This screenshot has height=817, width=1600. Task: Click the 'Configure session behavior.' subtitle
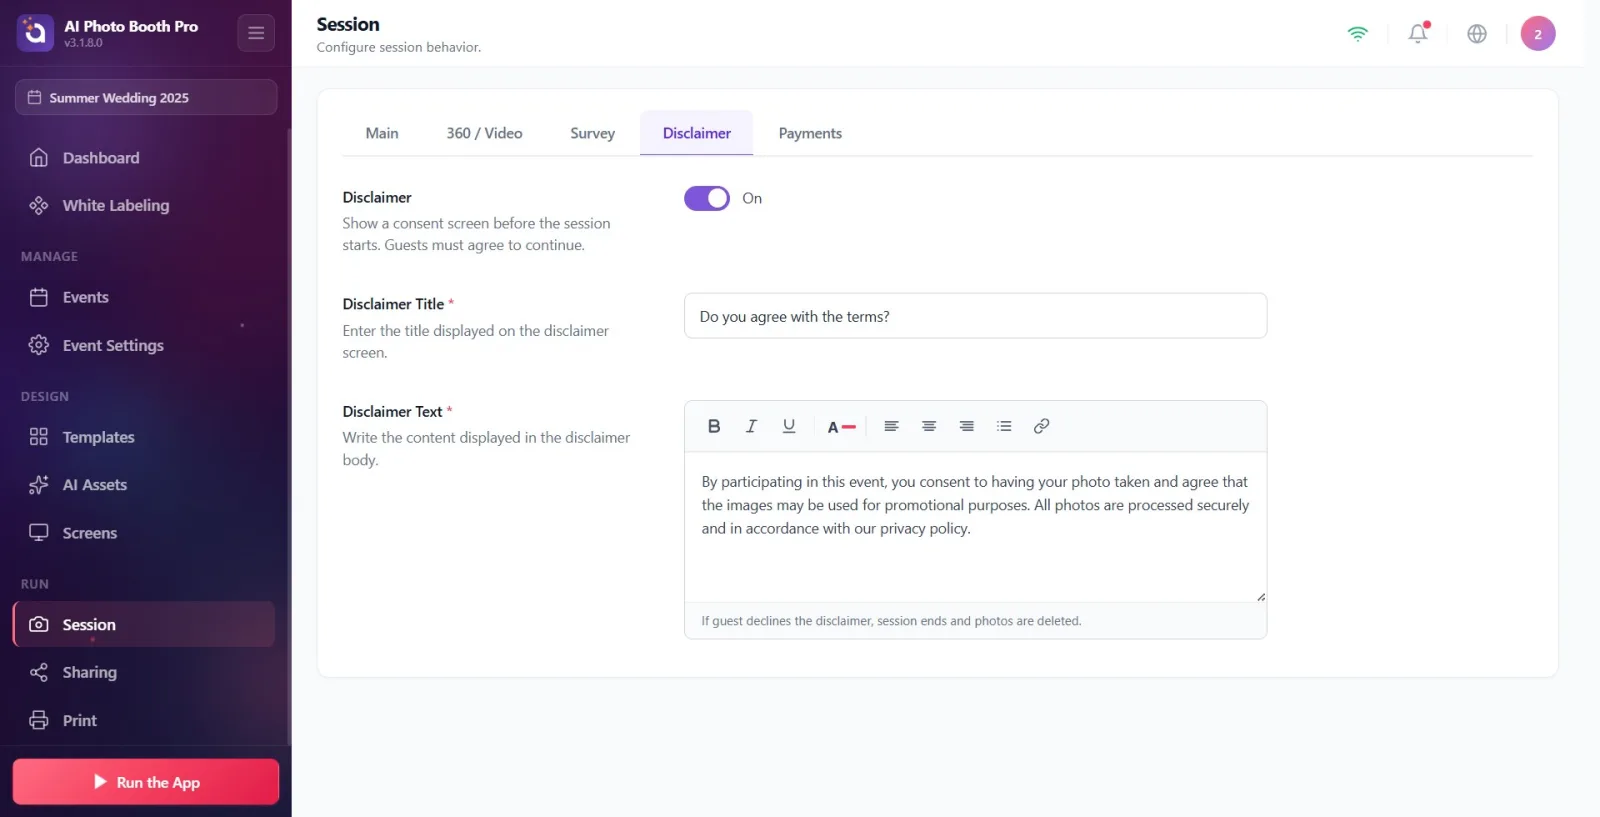tap(399, 47)
